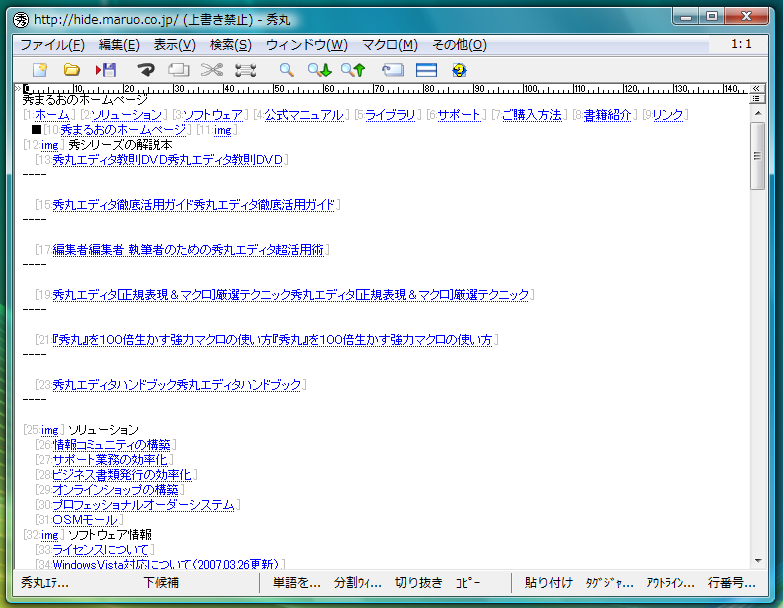The width and height of the screenshot is (783, 608).
Task: Follow the ソリューション navigation link
Action: pos(127,115)
